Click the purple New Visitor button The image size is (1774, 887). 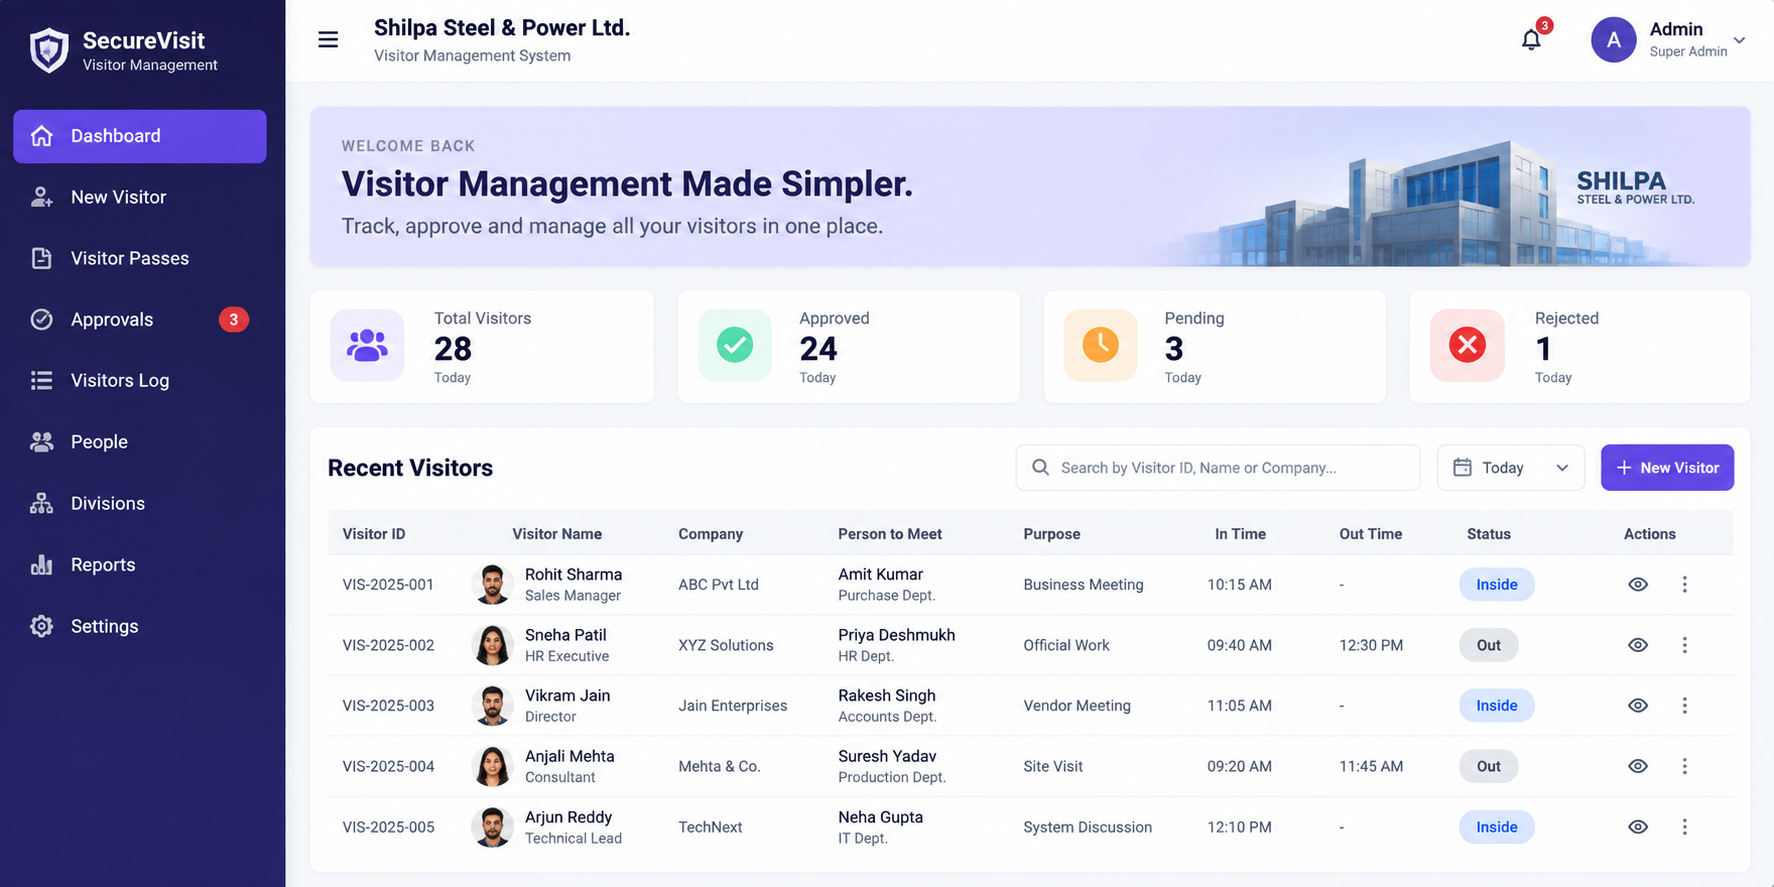pos(1667,467)
